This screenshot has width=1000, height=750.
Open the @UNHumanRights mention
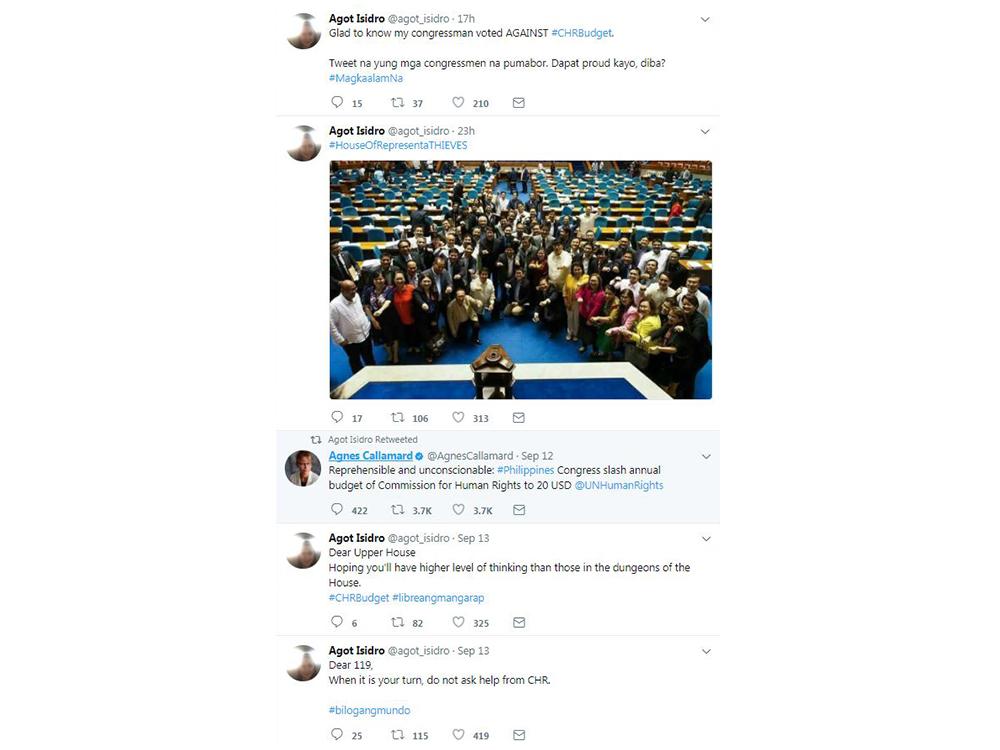pos(619,485)
